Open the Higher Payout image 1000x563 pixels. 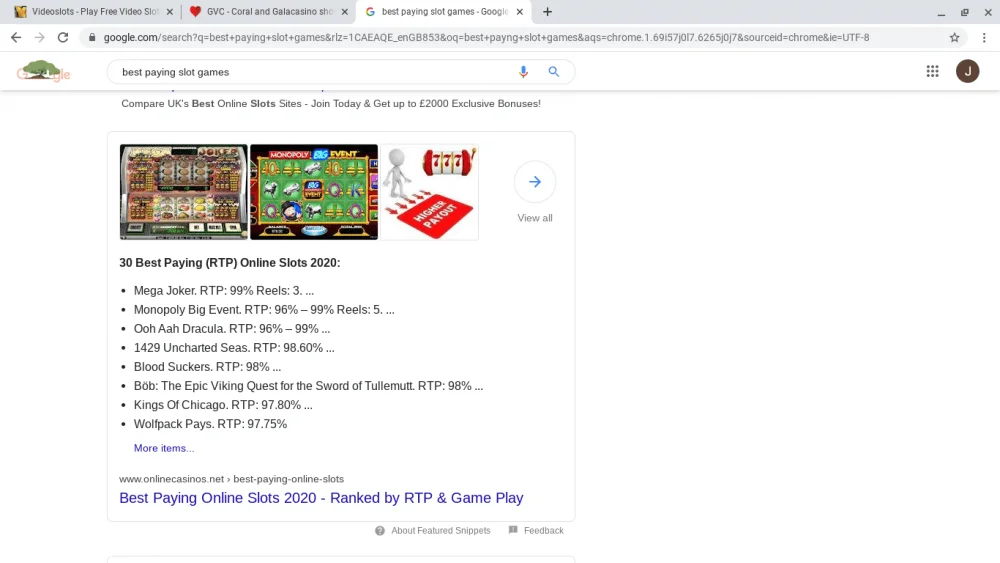429,192
